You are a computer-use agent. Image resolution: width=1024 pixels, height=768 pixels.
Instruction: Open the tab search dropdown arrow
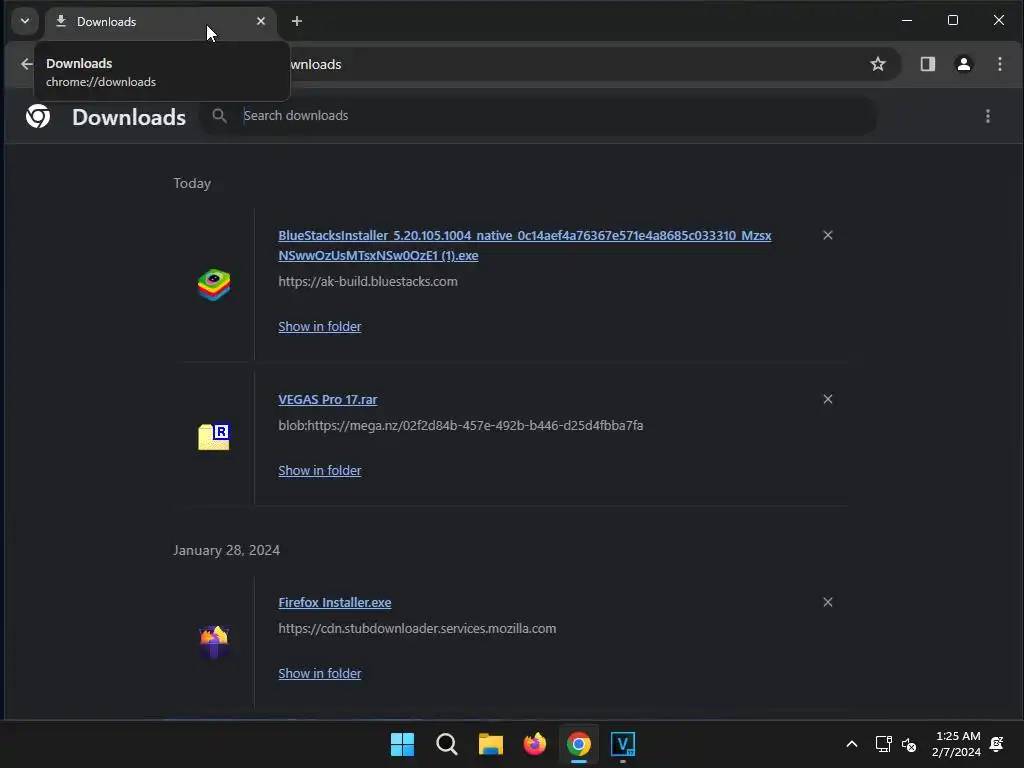(25, 21)
